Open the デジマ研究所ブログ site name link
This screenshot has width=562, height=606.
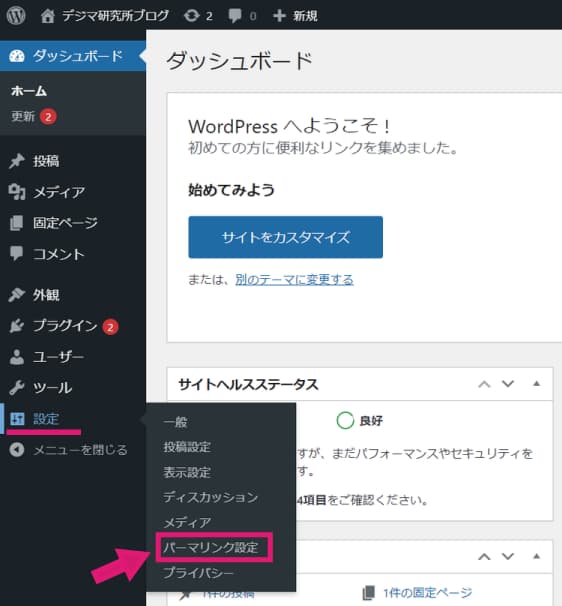coord(116,16)
